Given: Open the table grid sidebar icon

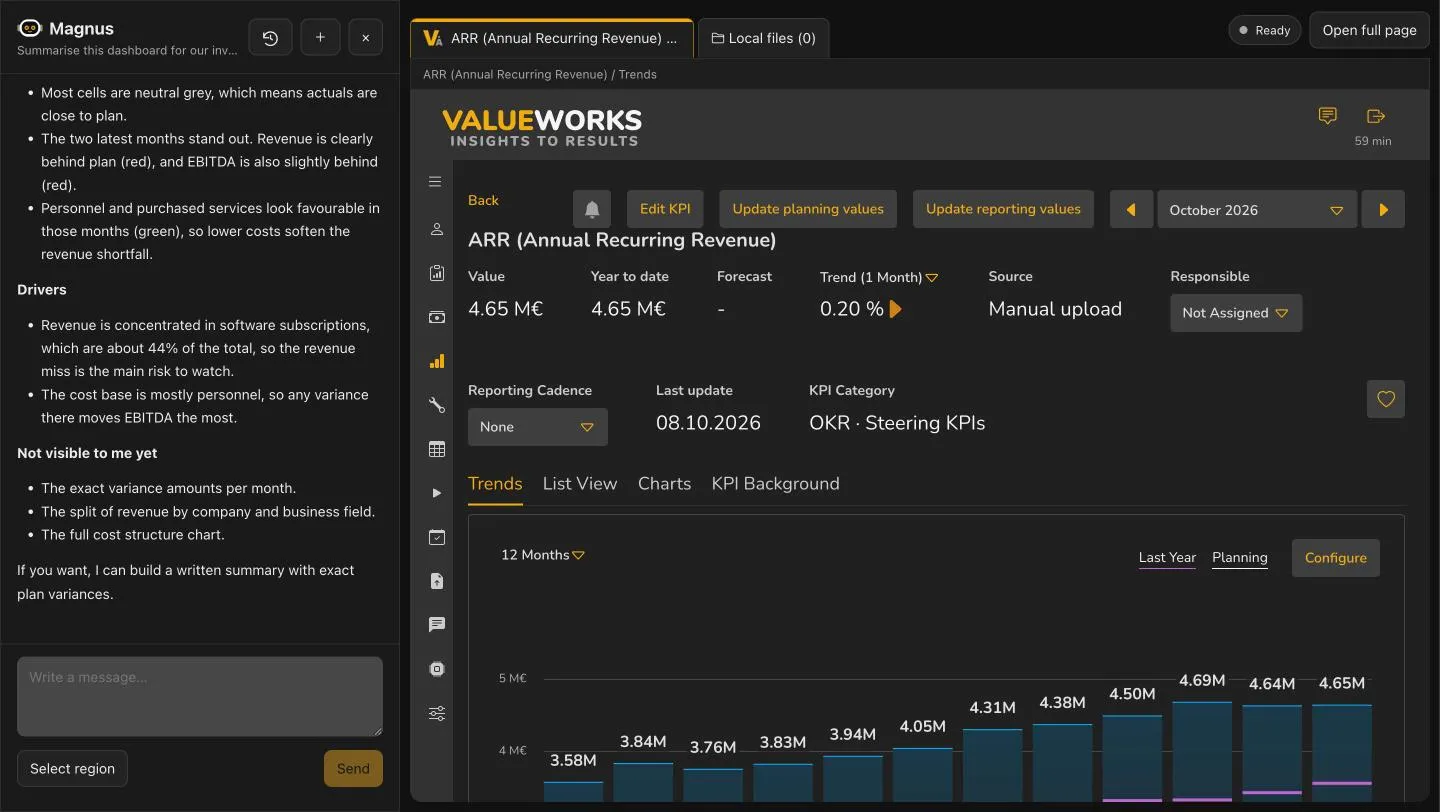Looking at the screenshot, I should (x=436, y=449).
